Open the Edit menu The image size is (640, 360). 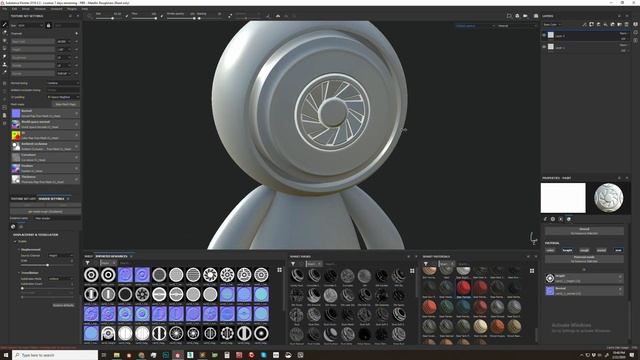point(14,9)
